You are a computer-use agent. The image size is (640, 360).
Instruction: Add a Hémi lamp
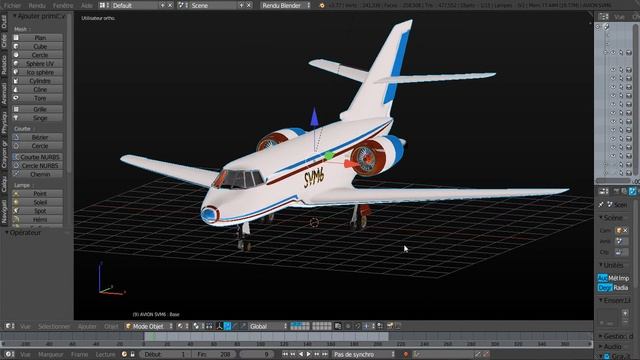tap(38, 220)
